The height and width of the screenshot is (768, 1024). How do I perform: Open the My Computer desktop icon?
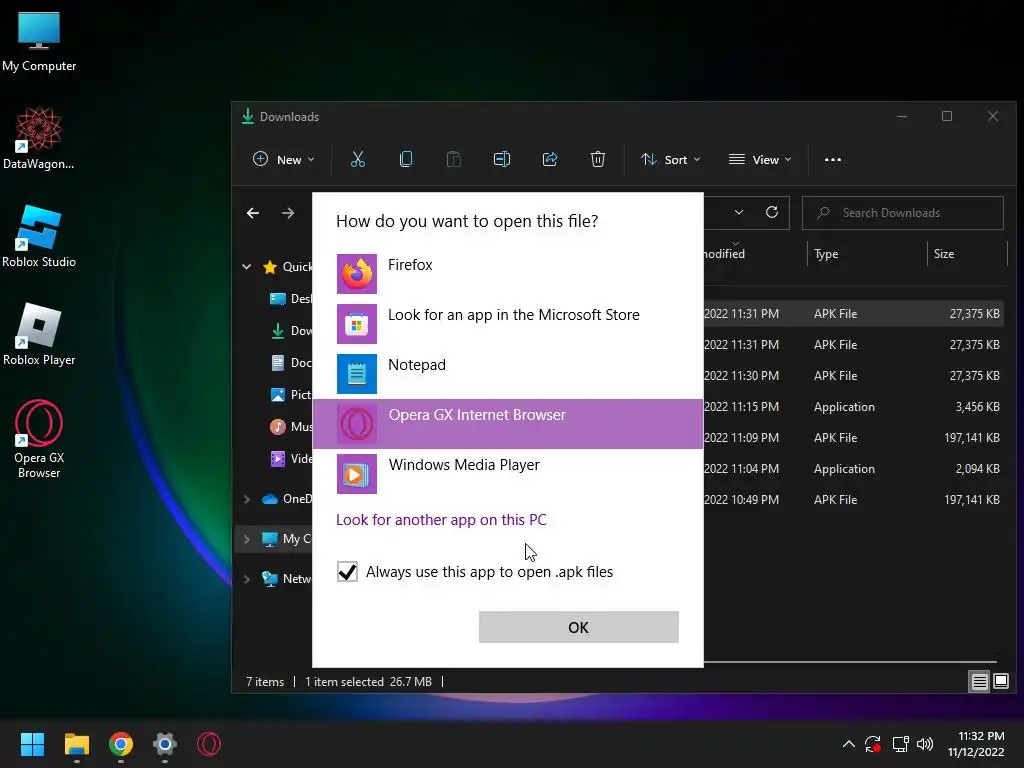[x=39, y=41]
